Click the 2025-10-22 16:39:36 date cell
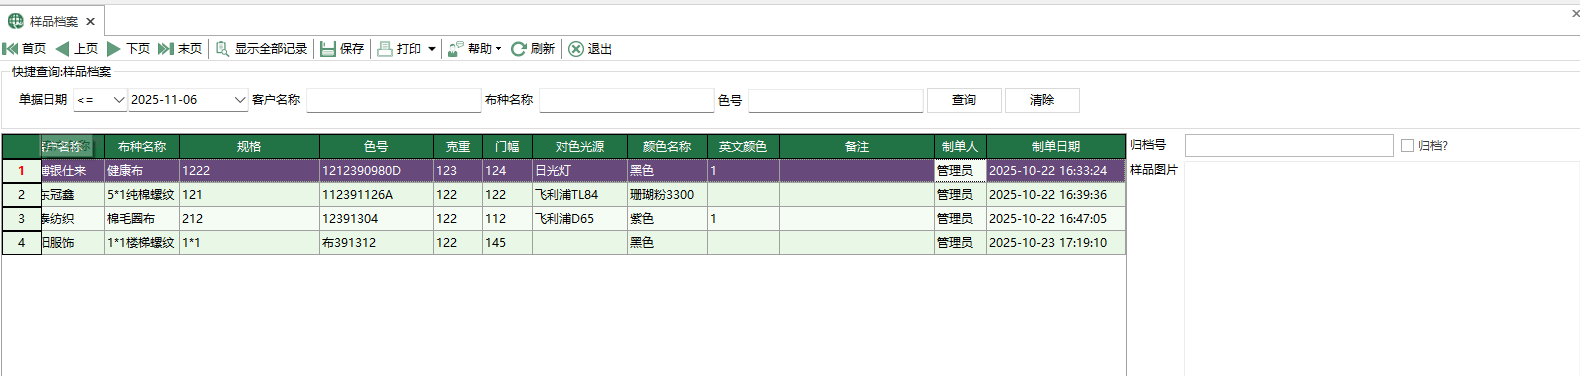The height and width of the screenshot is (376, 1580). tap(1056, 195)
